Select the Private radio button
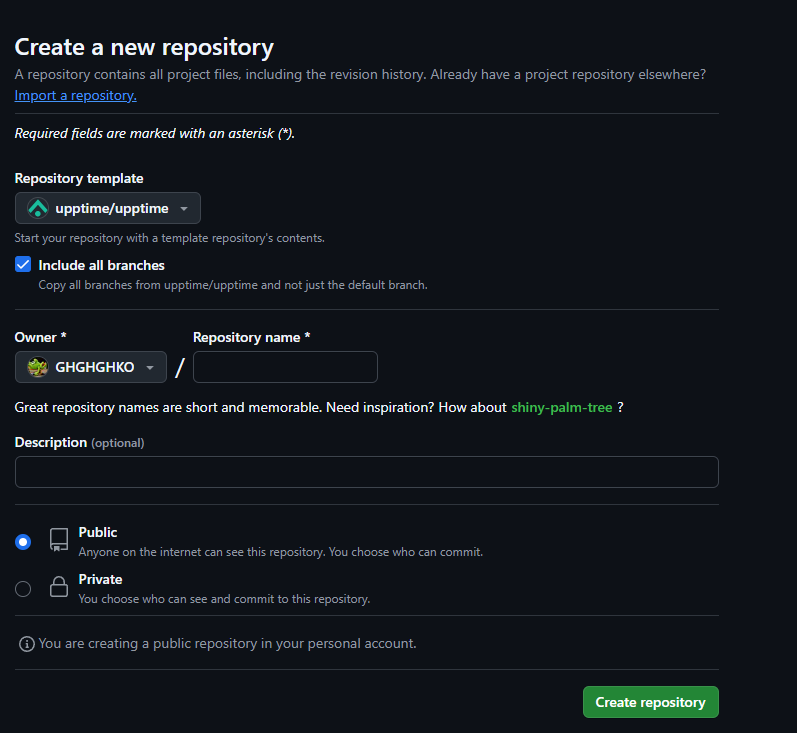The image size is (797, 733). [23, 589]
